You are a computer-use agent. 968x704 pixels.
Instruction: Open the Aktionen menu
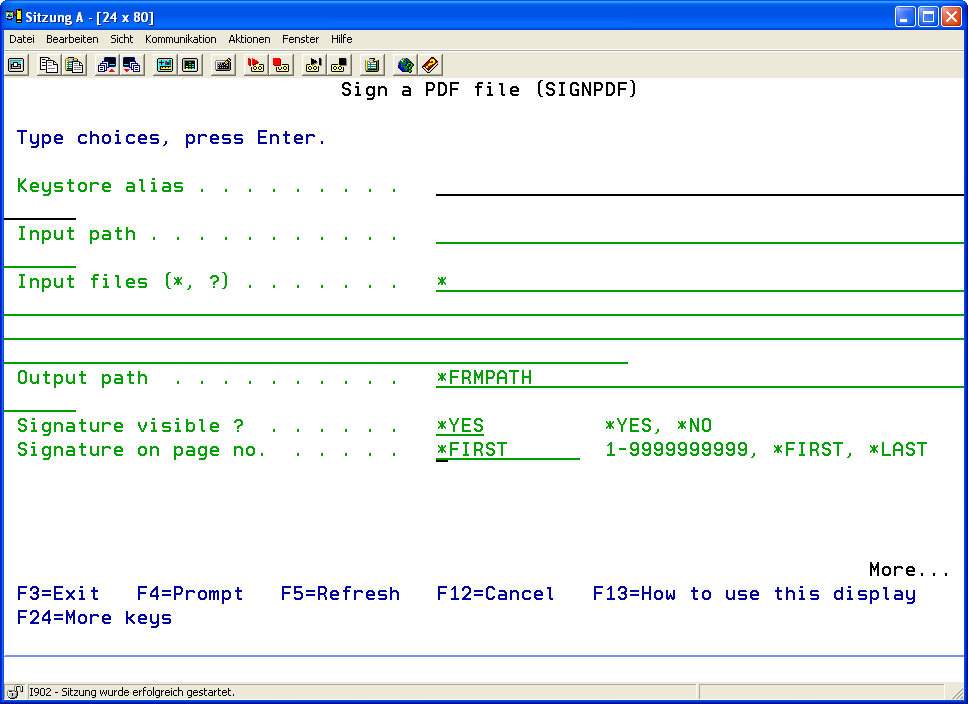(x=249, y=39)
